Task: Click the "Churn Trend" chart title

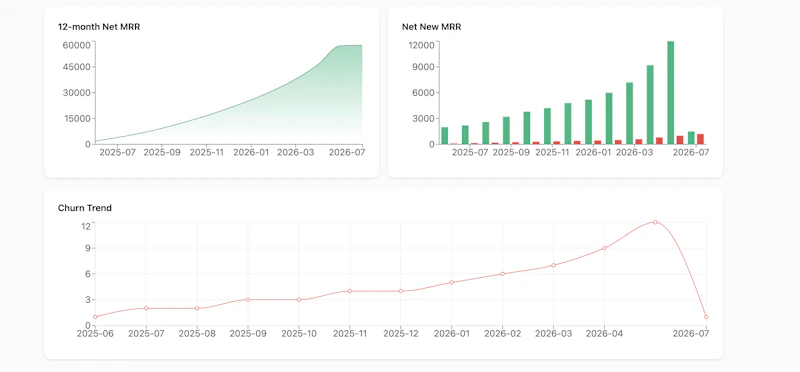Action: click(85, 208)
